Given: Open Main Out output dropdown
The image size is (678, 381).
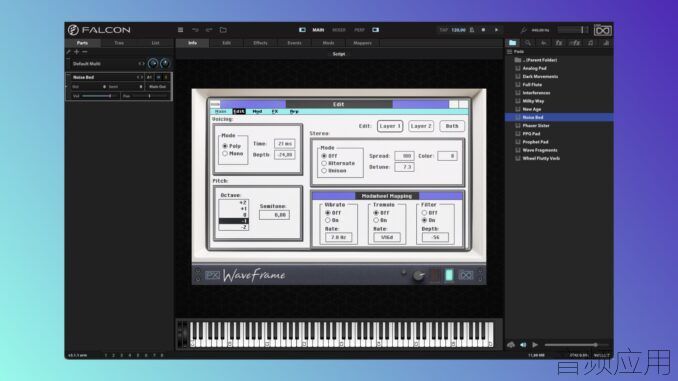Looking at the screenshot, I should pos(157,86).
